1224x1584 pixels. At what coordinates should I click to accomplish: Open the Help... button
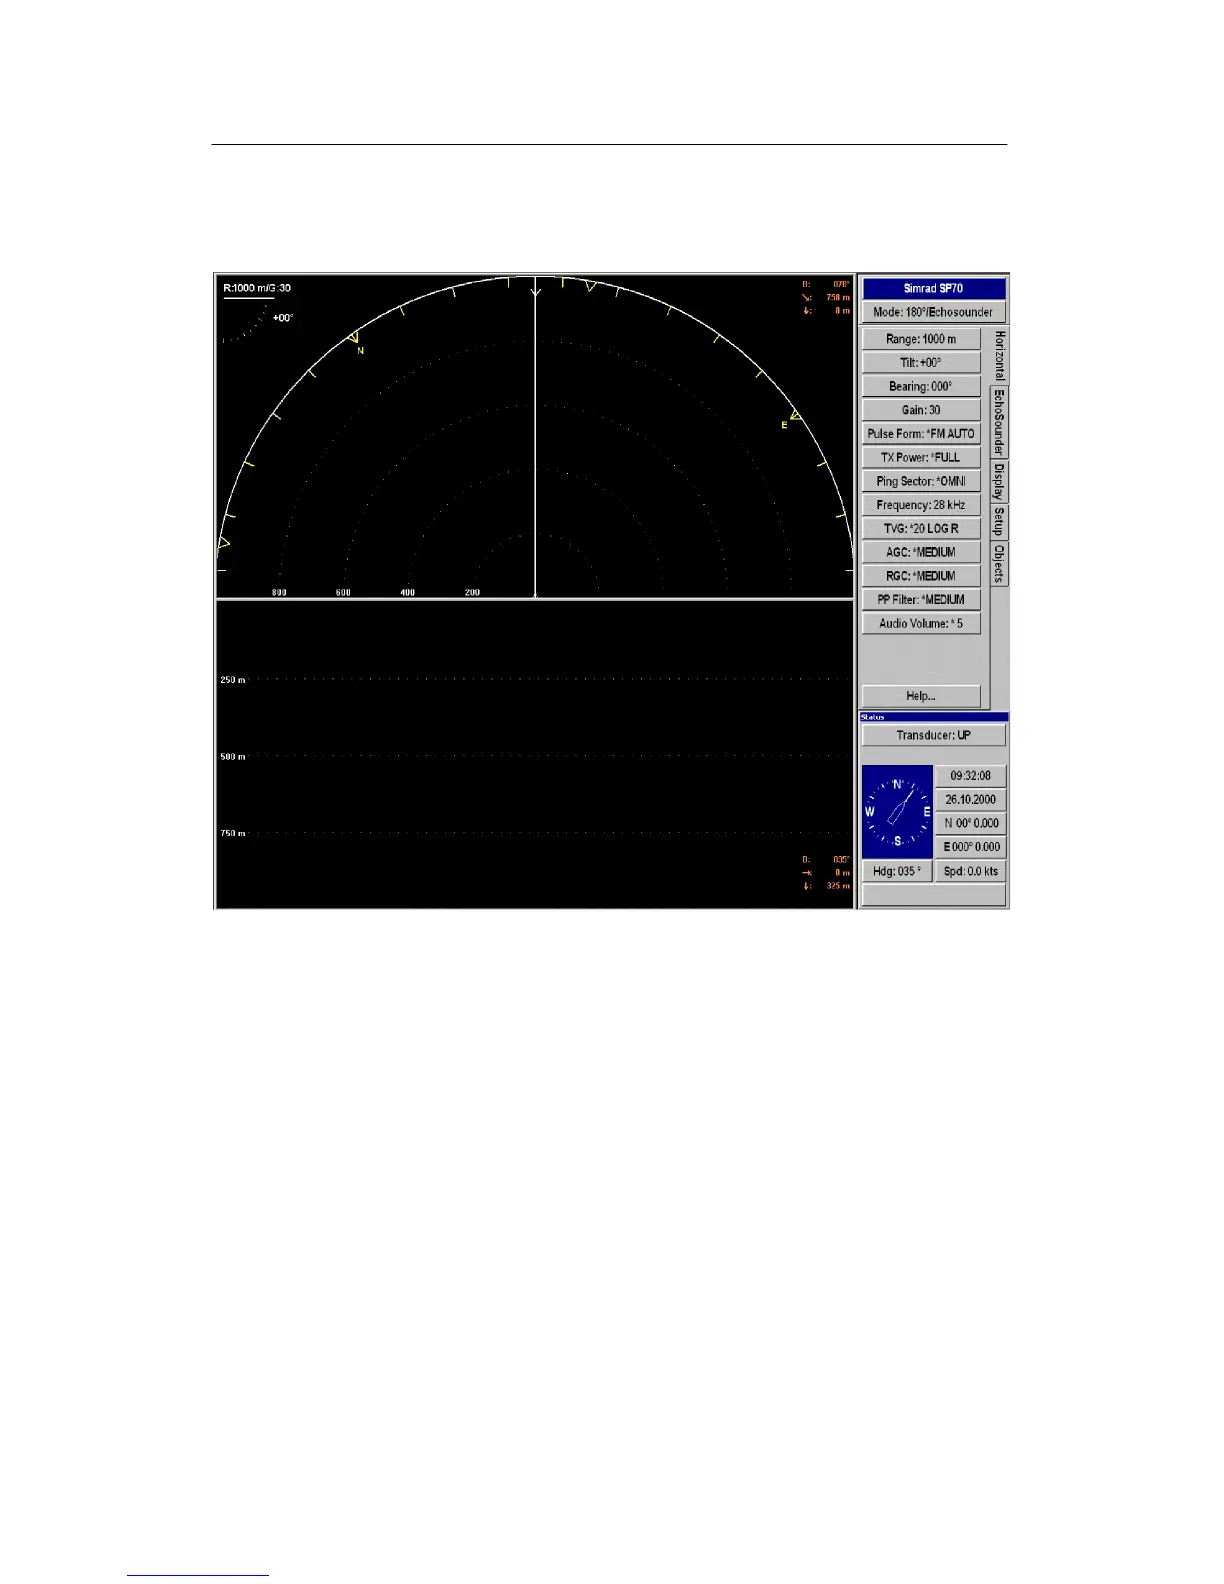tap(921, 696)
